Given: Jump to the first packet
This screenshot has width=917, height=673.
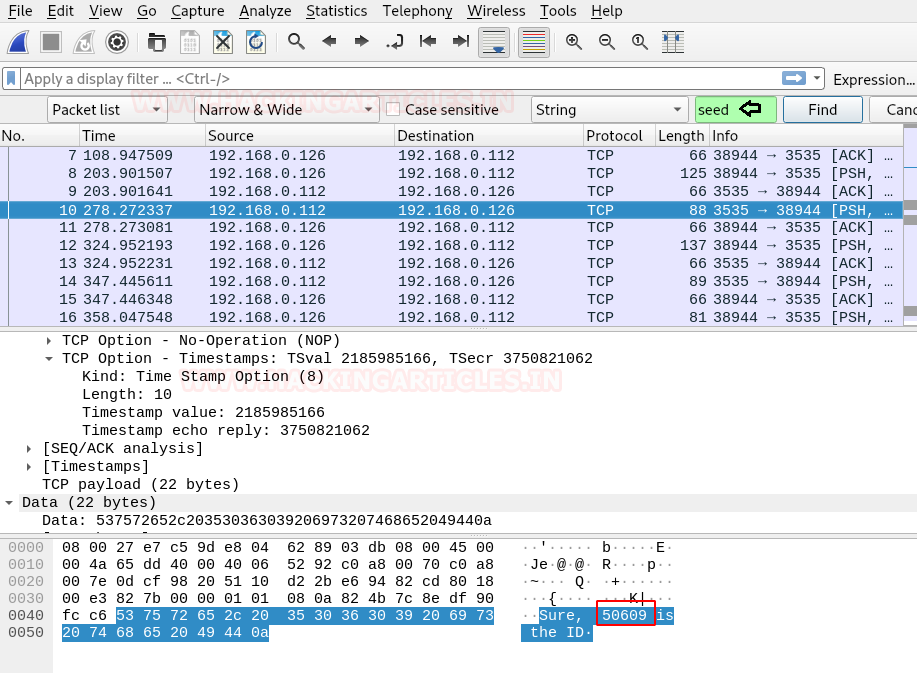Looking at the screenshot, I should 428,41.
